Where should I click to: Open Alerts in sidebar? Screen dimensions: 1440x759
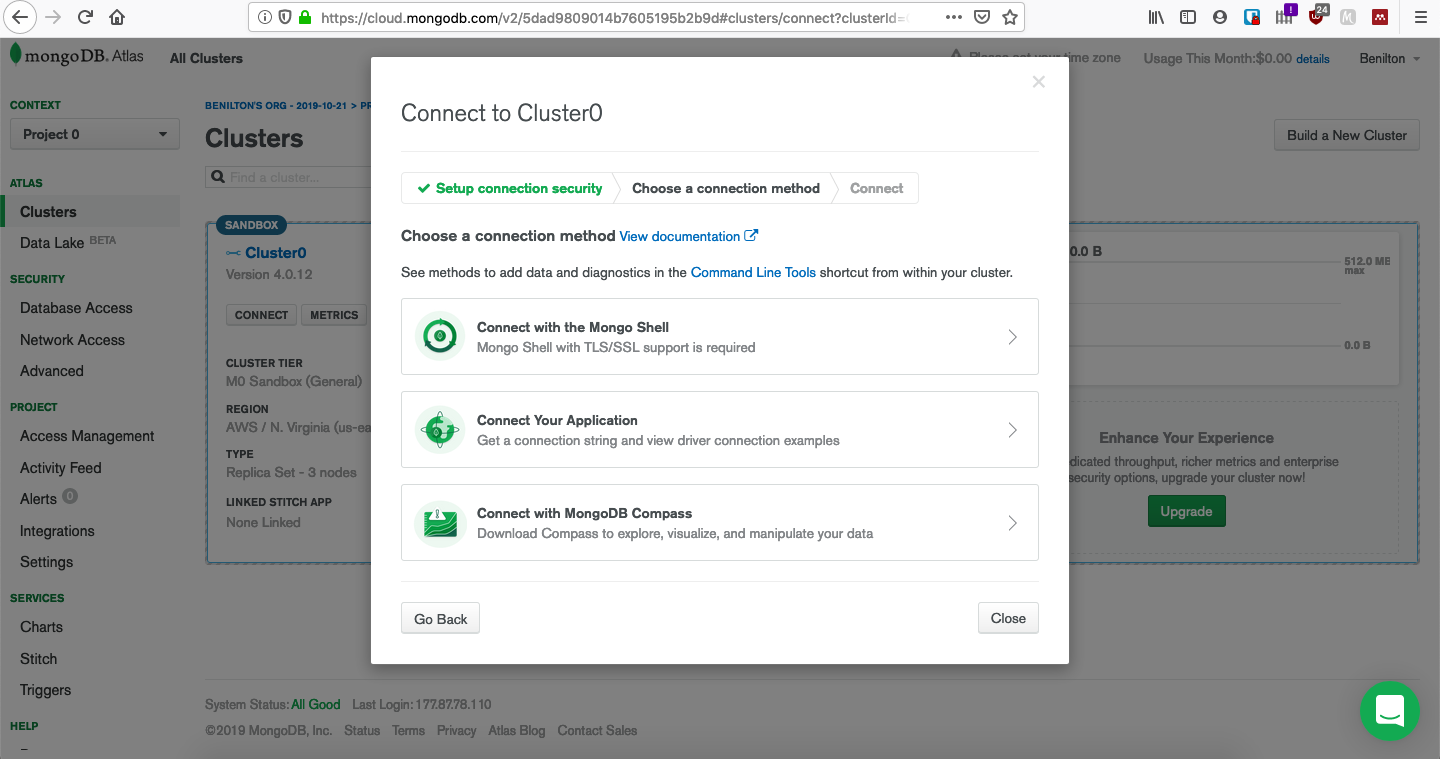[x=38, y=499]
